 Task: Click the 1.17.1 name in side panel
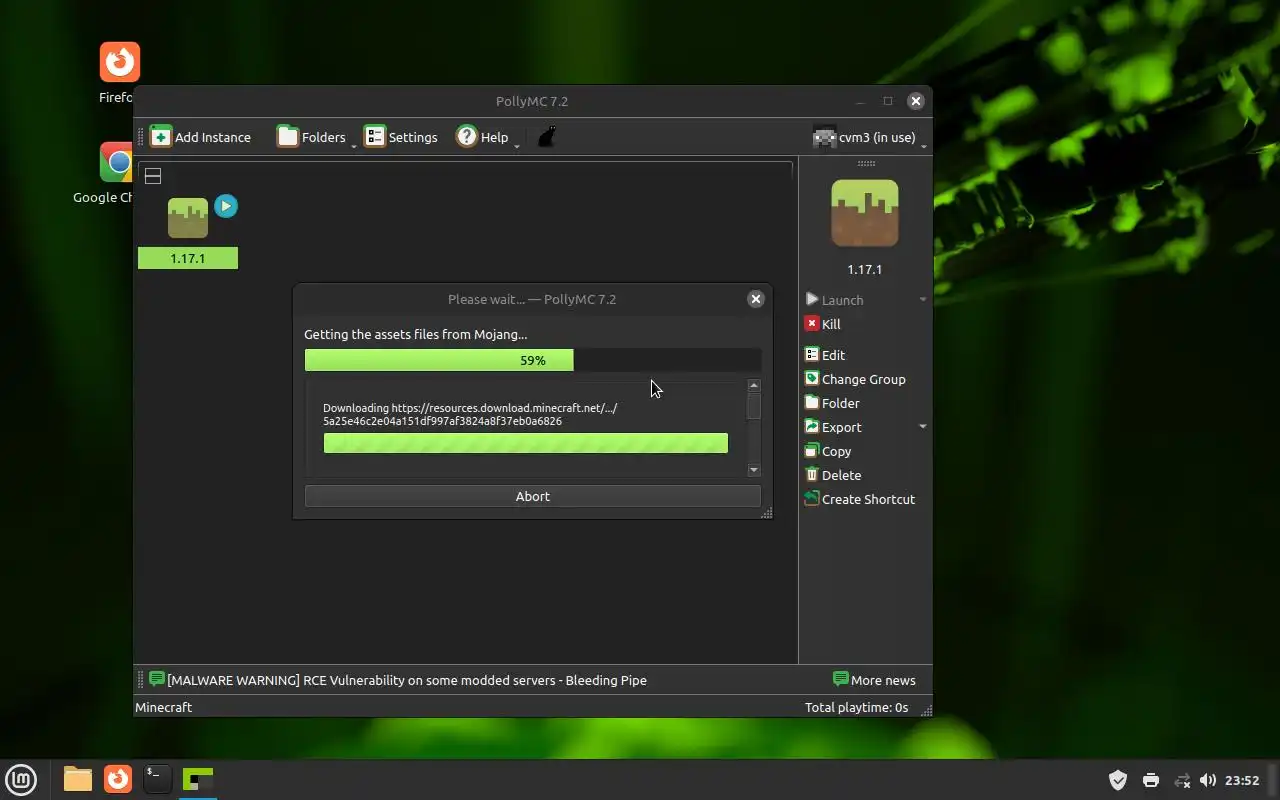[865, 269]
